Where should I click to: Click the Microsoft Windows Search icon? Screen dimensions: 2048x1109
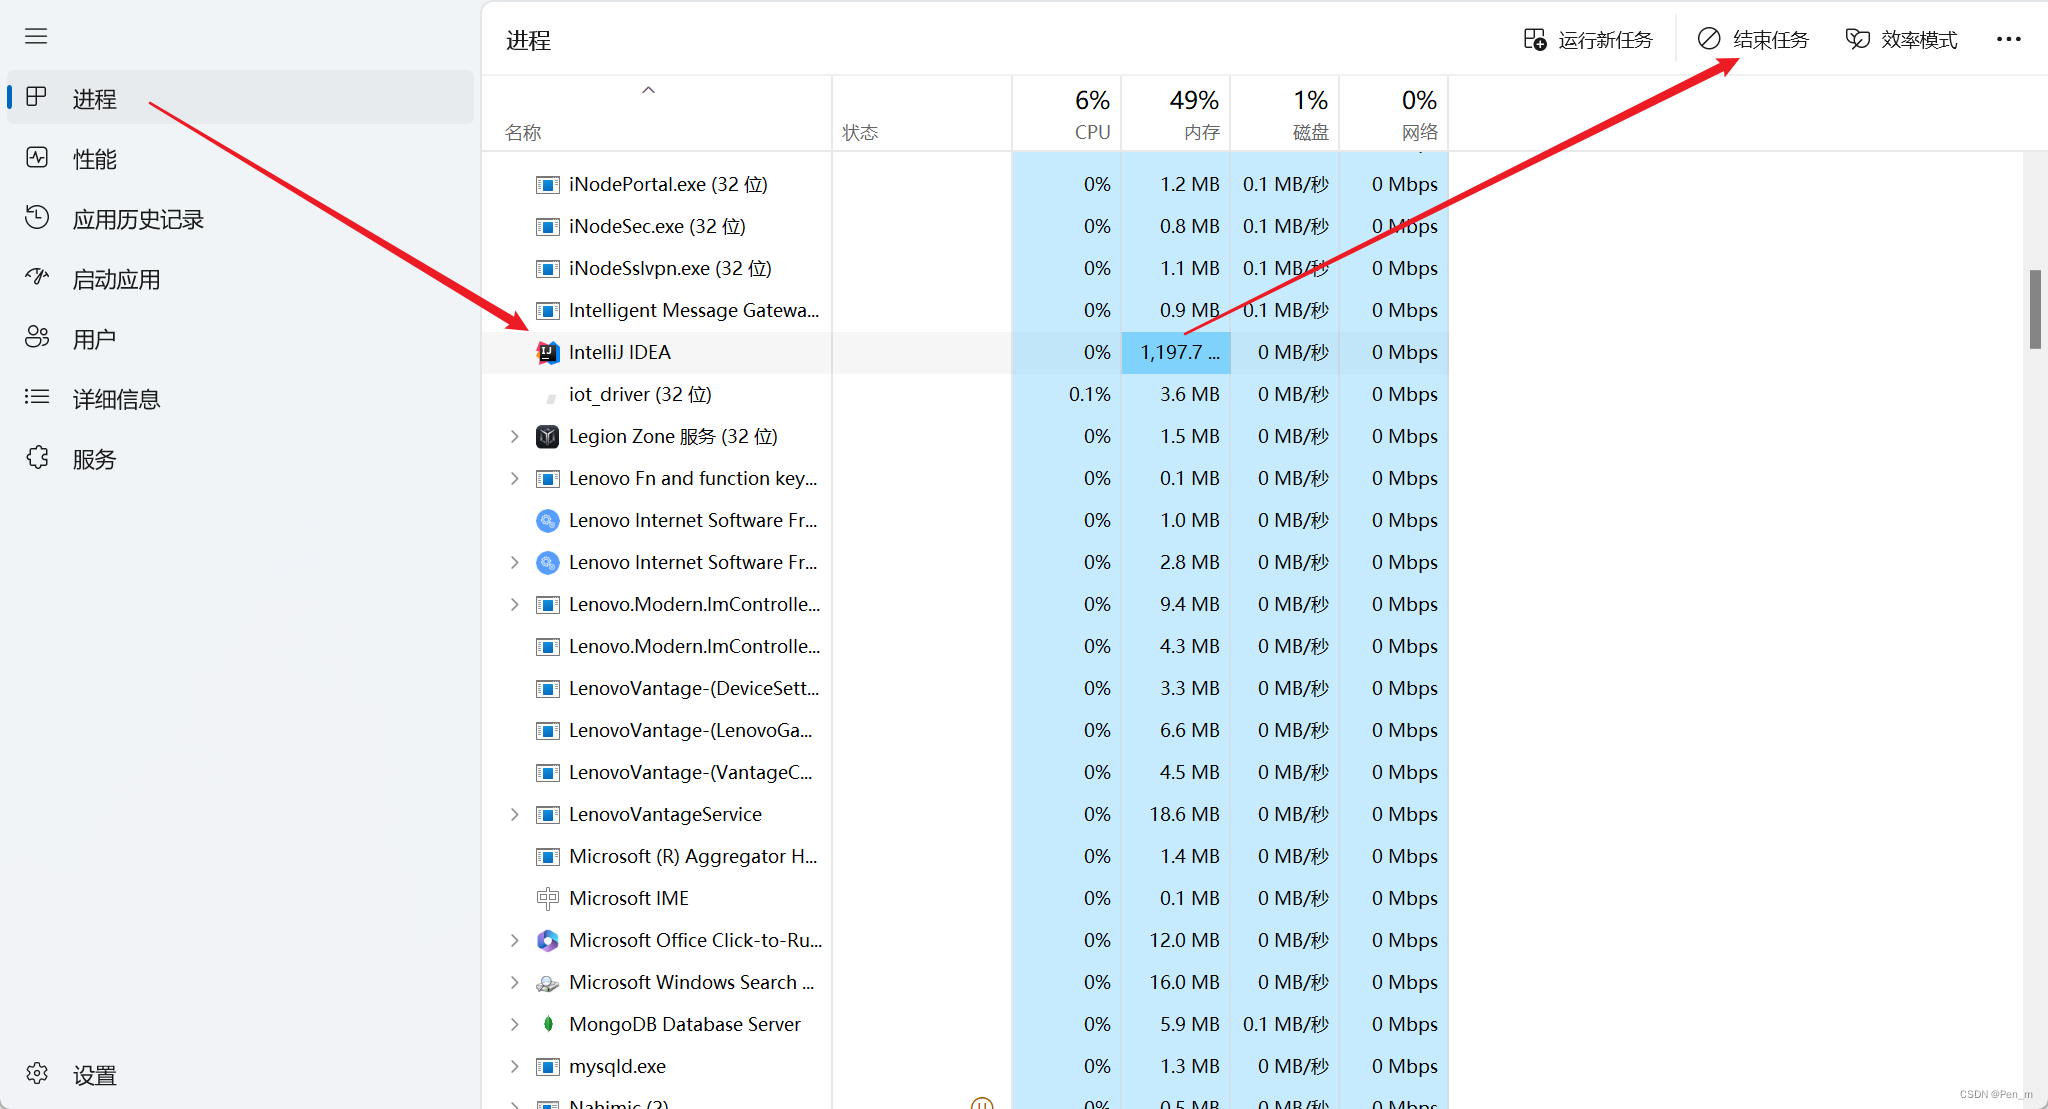(x=547, y=983)
